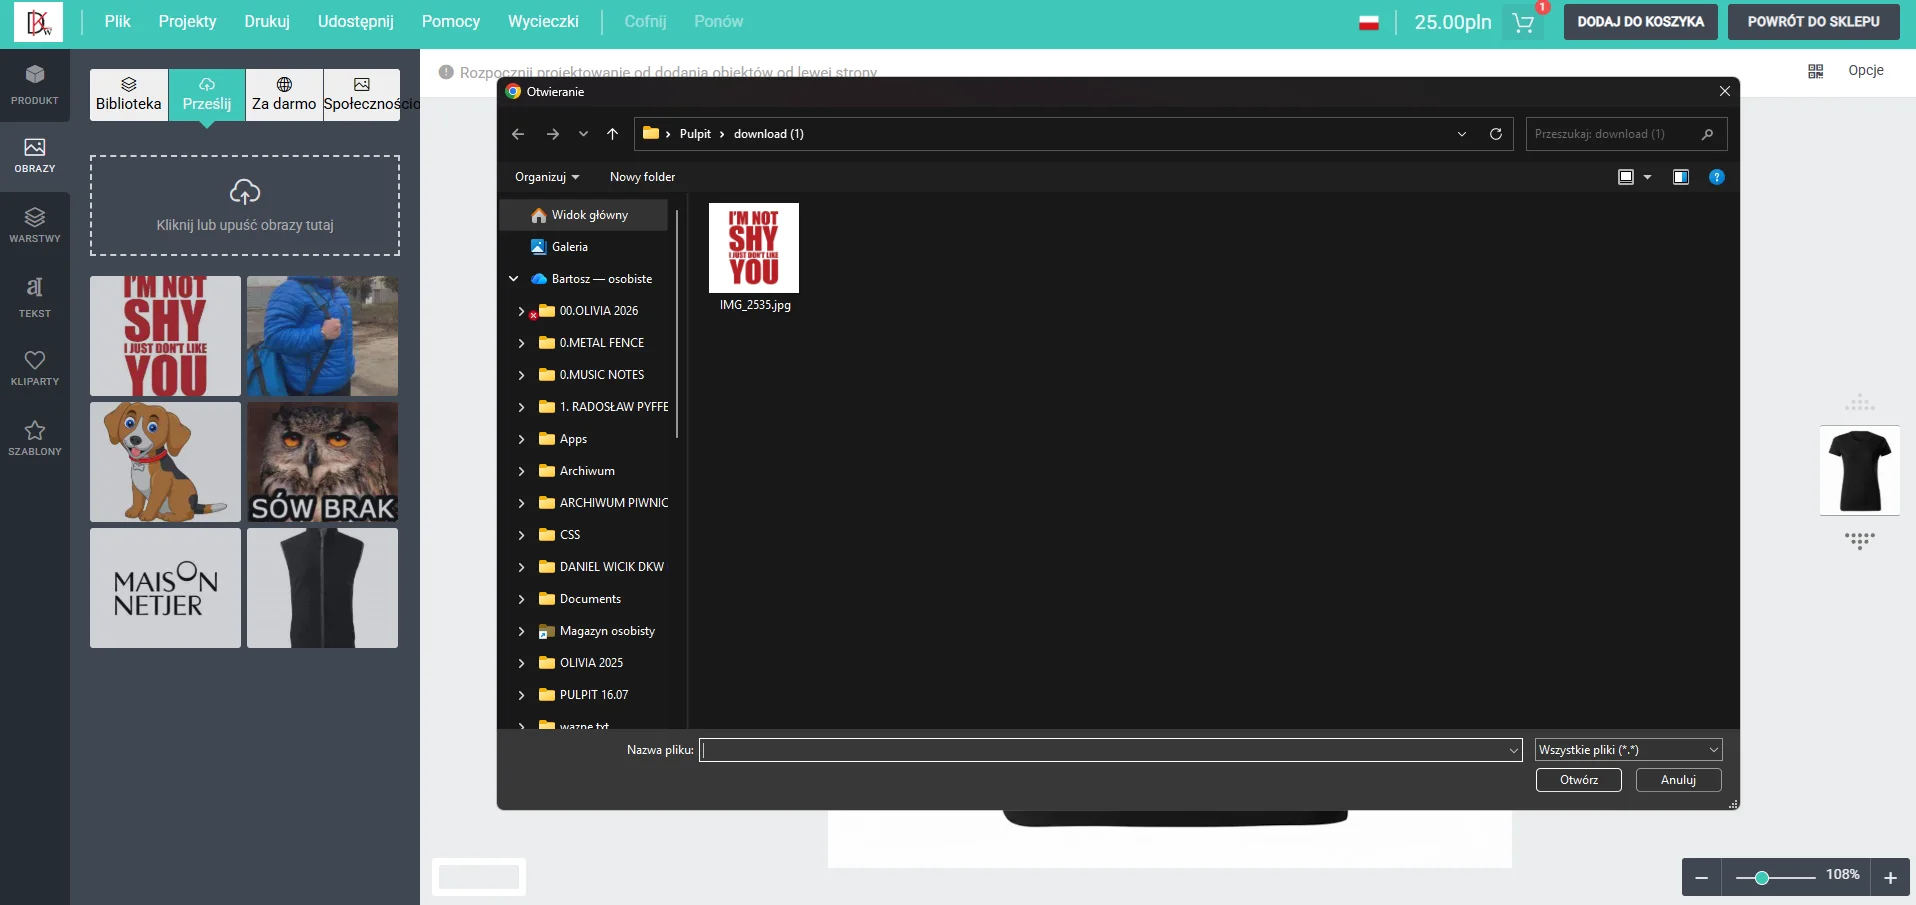The image size is (1916, 905).
Task: Open the Kliparty clipart panel
Action: click(x=35, y=367)
